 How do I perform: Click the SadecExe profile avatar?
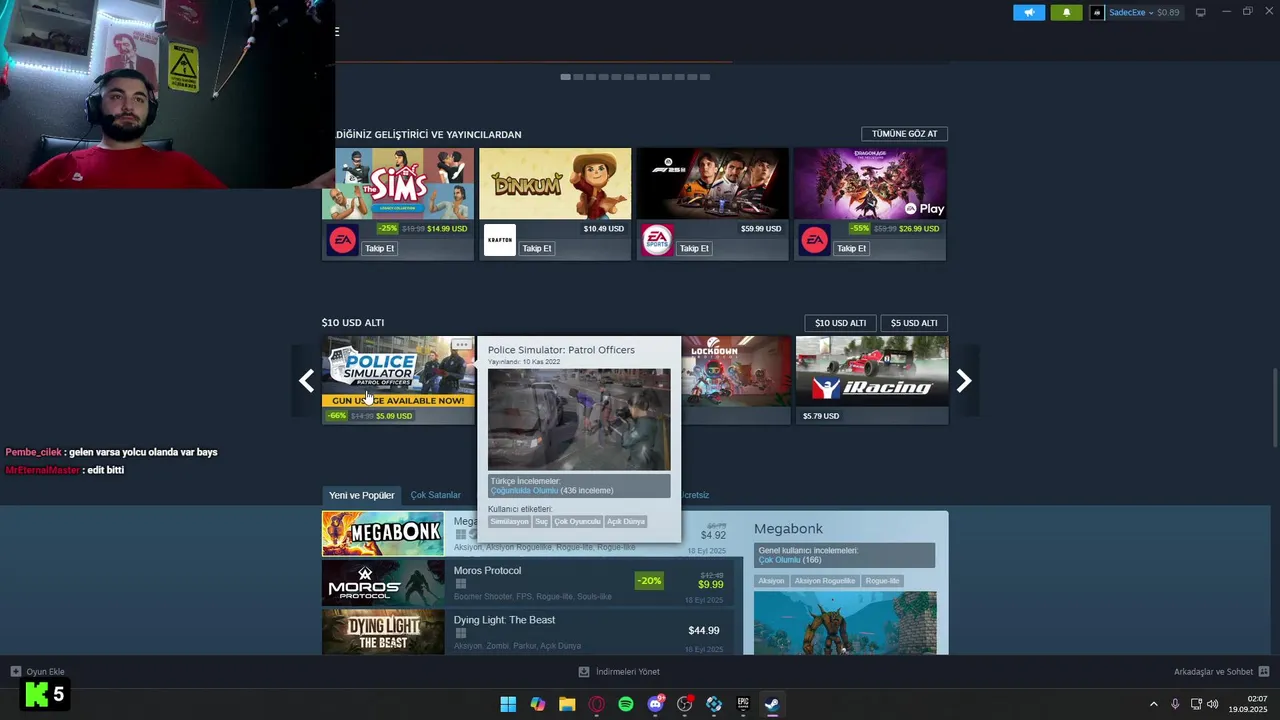click(1097, 12)
